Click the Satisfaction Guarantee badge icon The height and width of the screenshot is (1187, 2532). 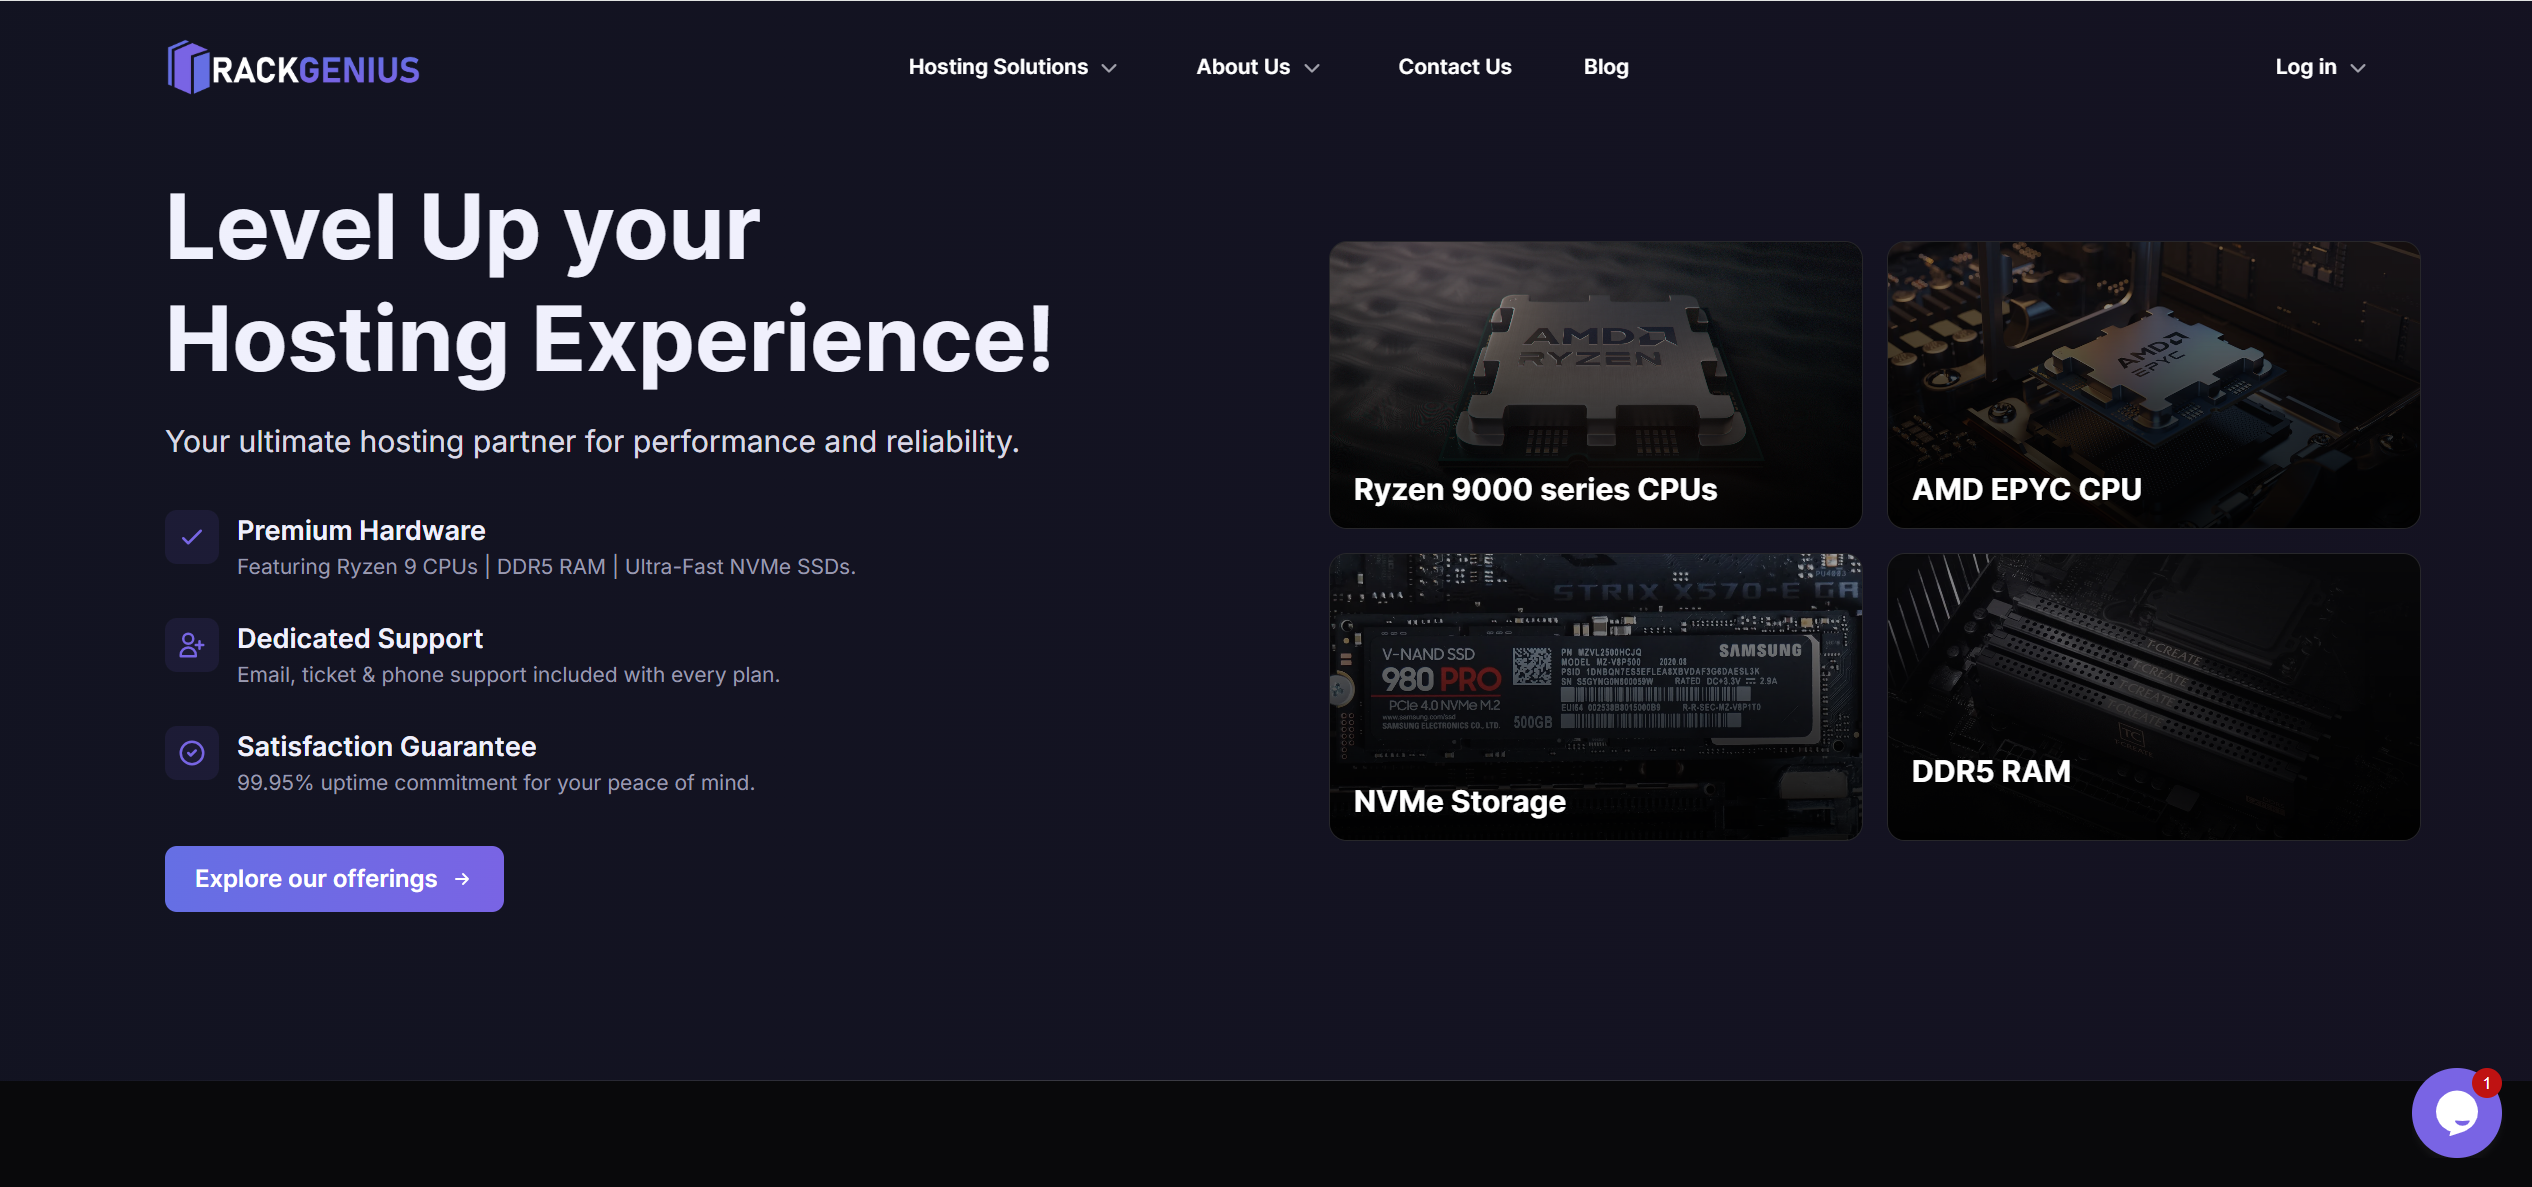coord(192,753)
